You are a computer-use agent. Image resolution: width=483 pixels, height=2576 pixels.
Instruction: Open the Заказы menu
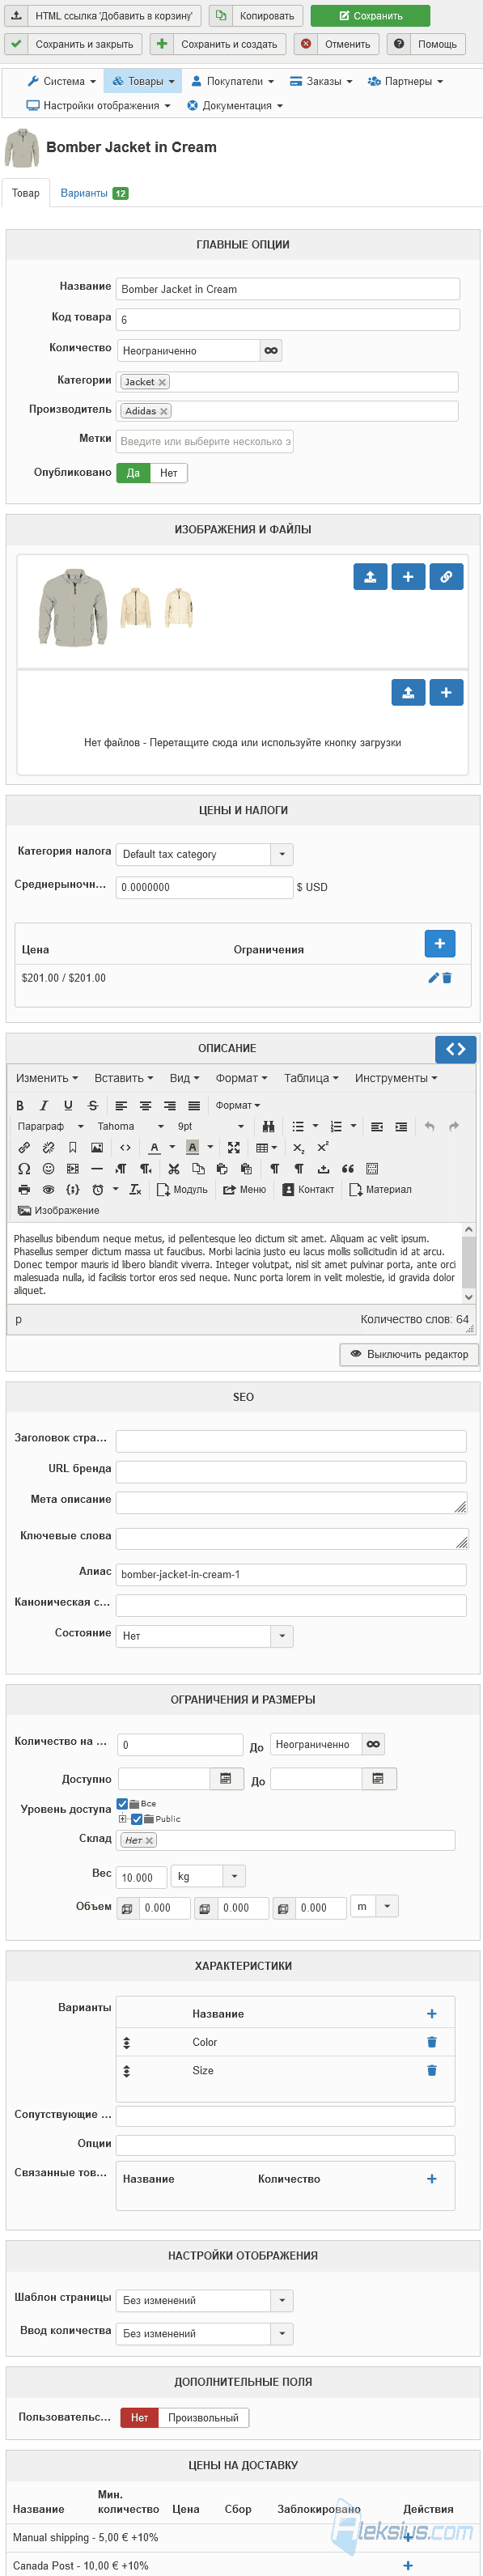[x=321, y=81]
